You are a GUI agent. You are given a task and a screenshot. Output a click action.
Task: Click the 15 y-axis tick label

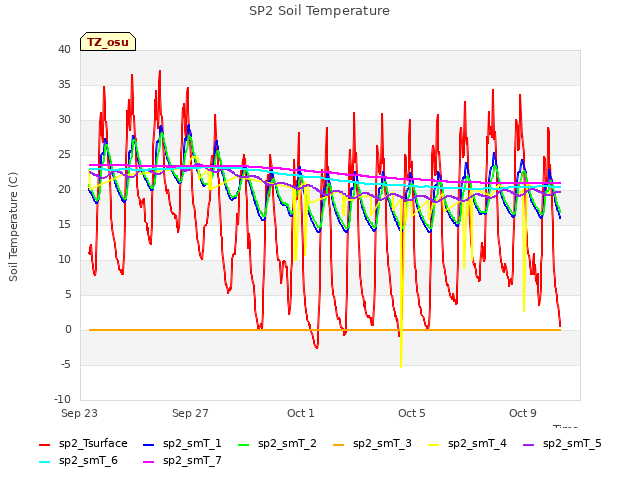tap(64, 224)
